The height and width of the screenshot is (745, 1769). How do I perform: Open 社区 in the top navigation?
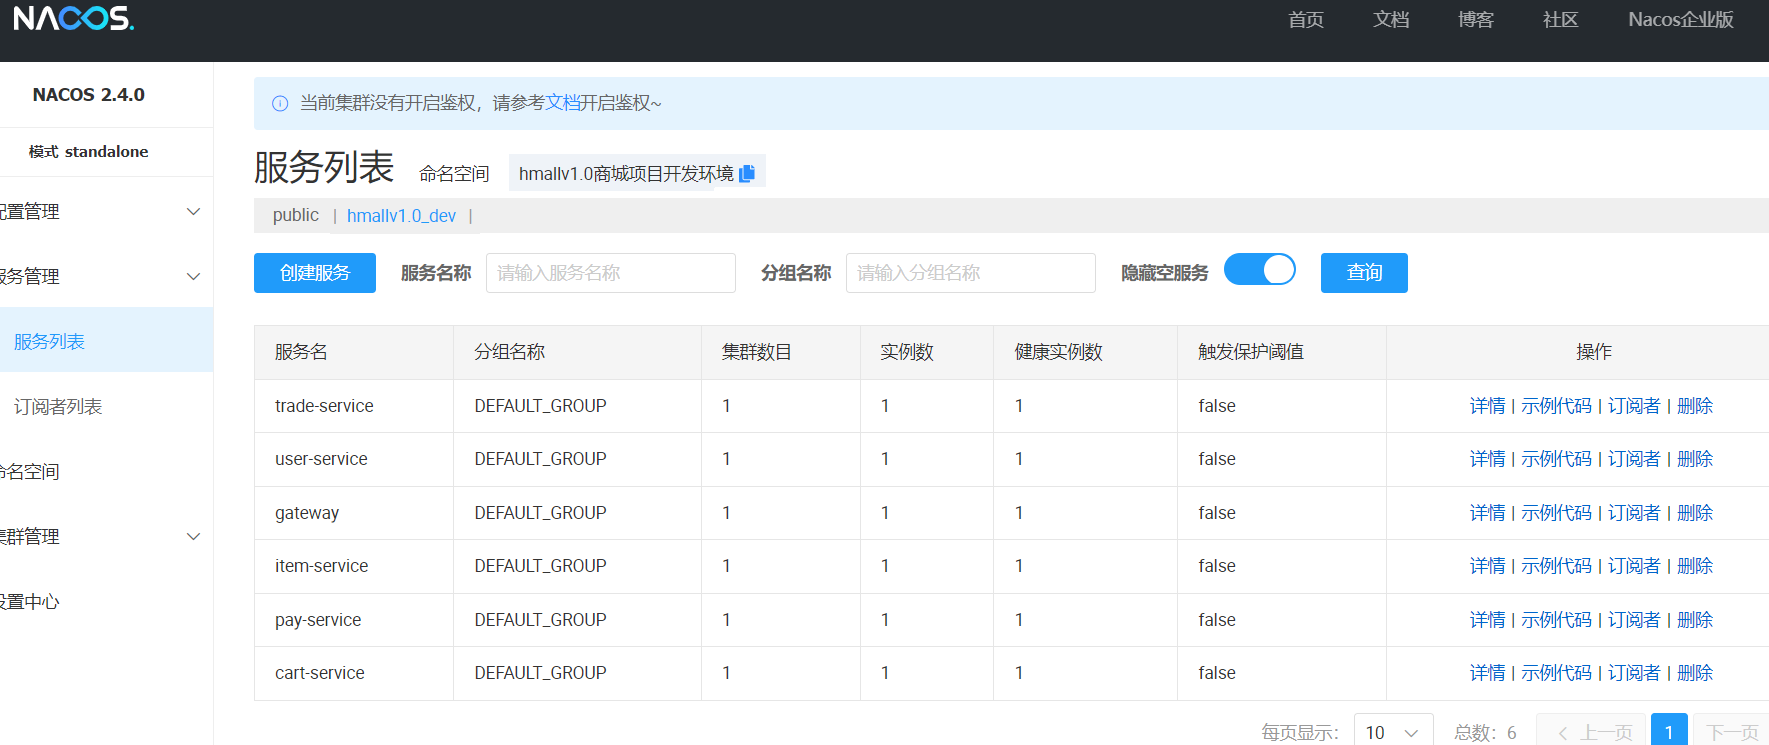tap(1560, 20)
